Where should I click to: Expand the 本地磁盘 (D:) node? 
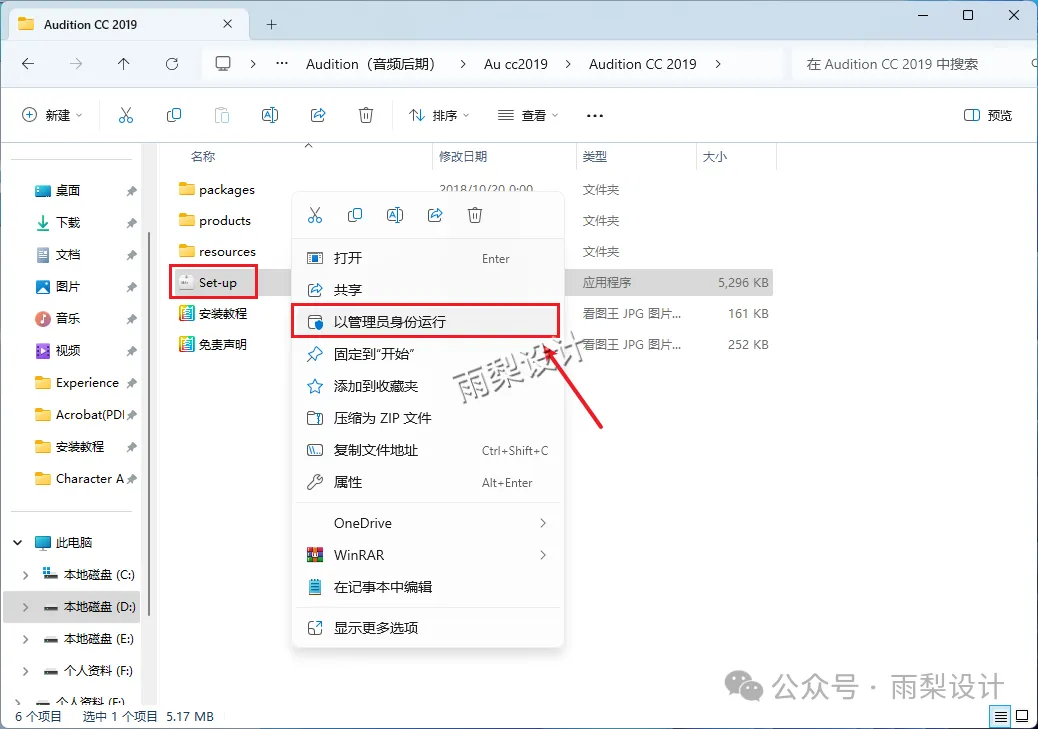pyautogui.click(x=25, y=607)
